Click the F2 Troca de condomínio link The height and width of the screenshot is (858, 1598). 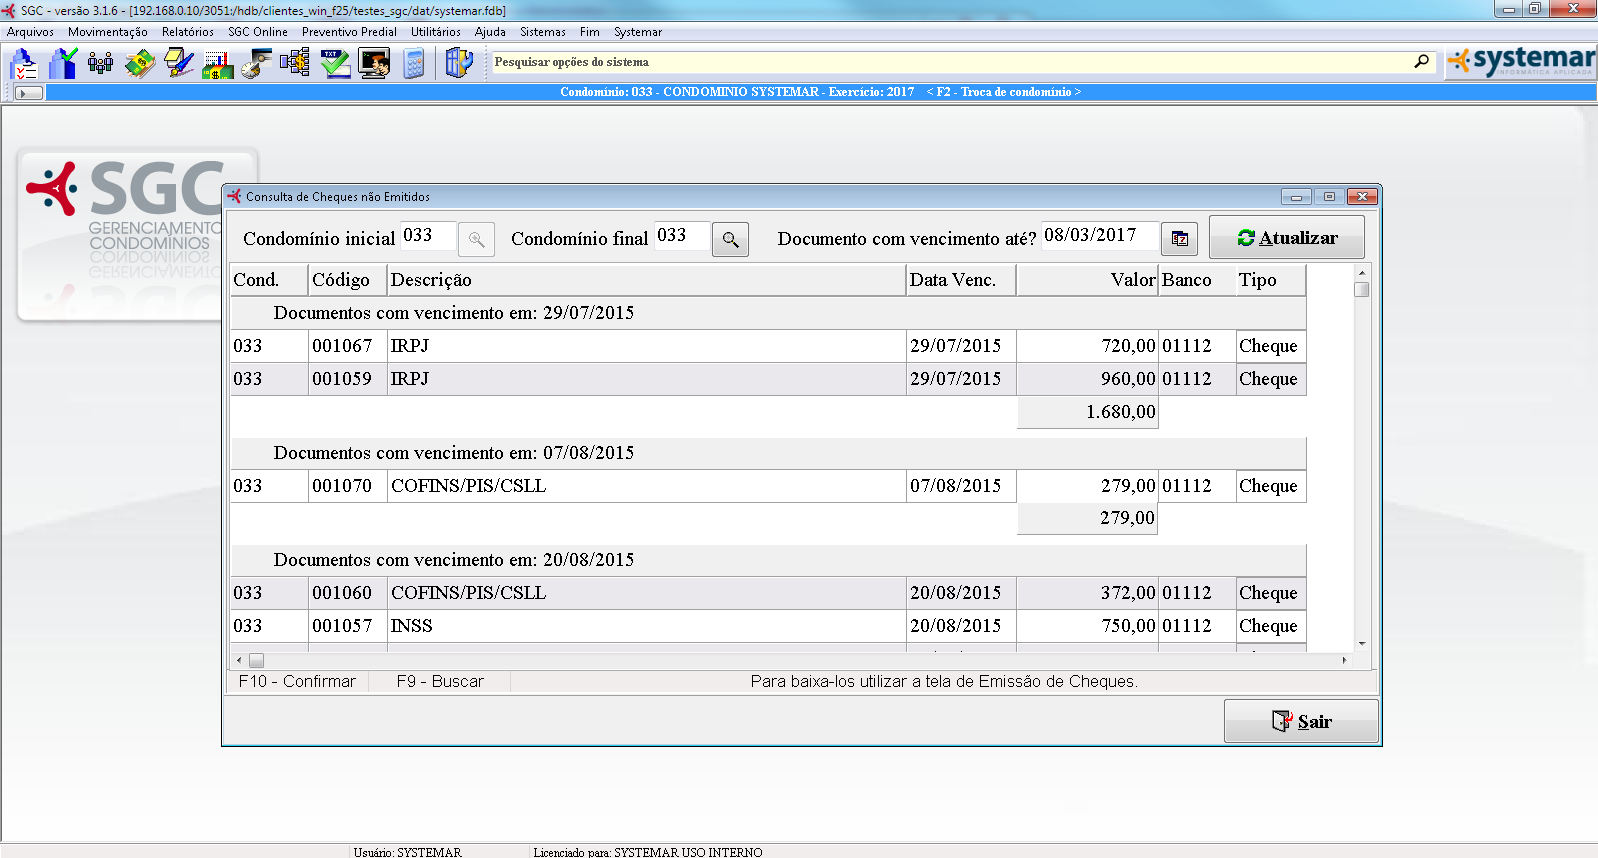point(1003,92)
